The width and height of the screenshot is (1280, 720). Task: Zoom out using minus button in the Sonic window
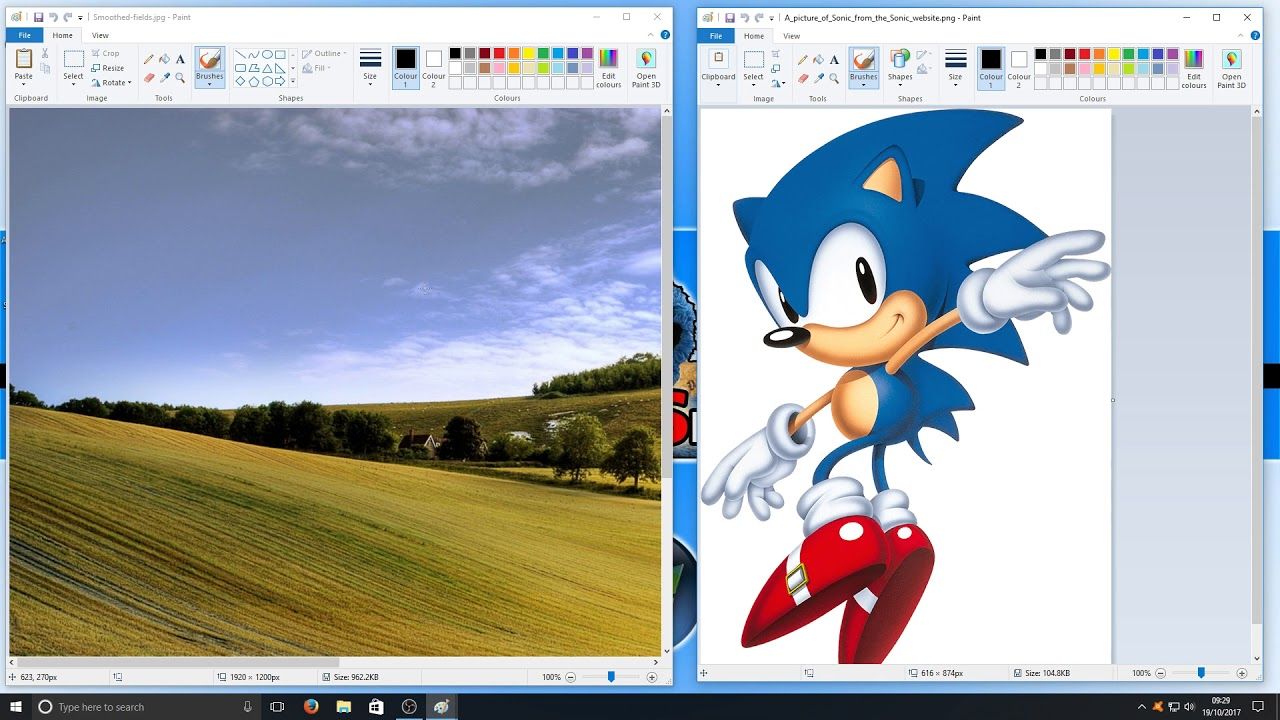[1161, 673]
